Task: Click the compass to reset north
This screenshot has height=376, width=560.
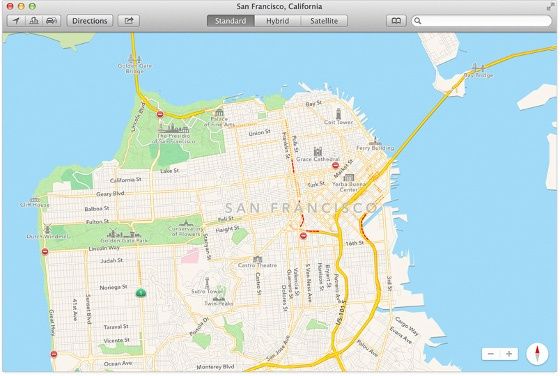Action: [537, 354]
